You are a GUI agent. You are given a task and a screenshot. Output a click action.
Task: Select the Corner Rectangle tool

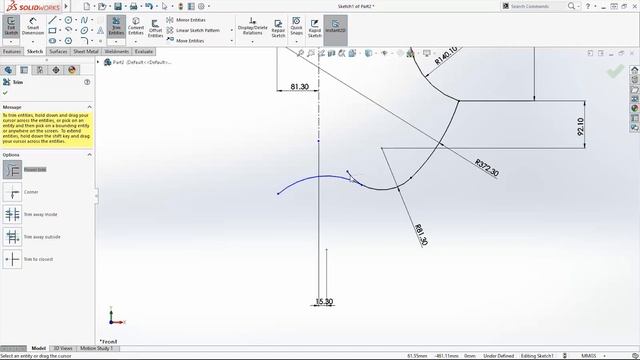click(x=52, y=31)
